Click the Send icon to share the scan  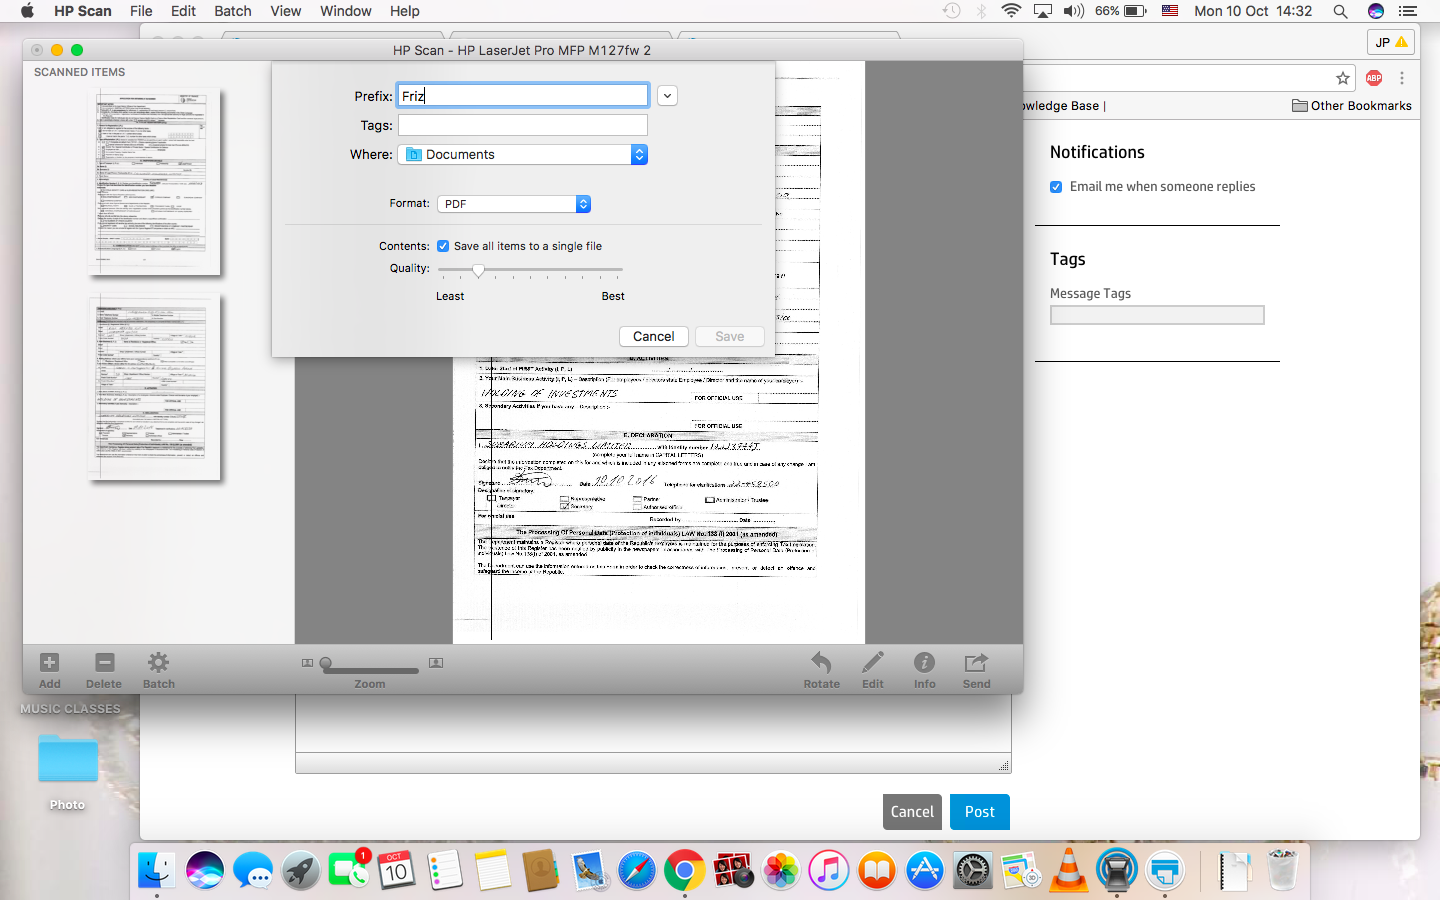(x=975, y=662)
